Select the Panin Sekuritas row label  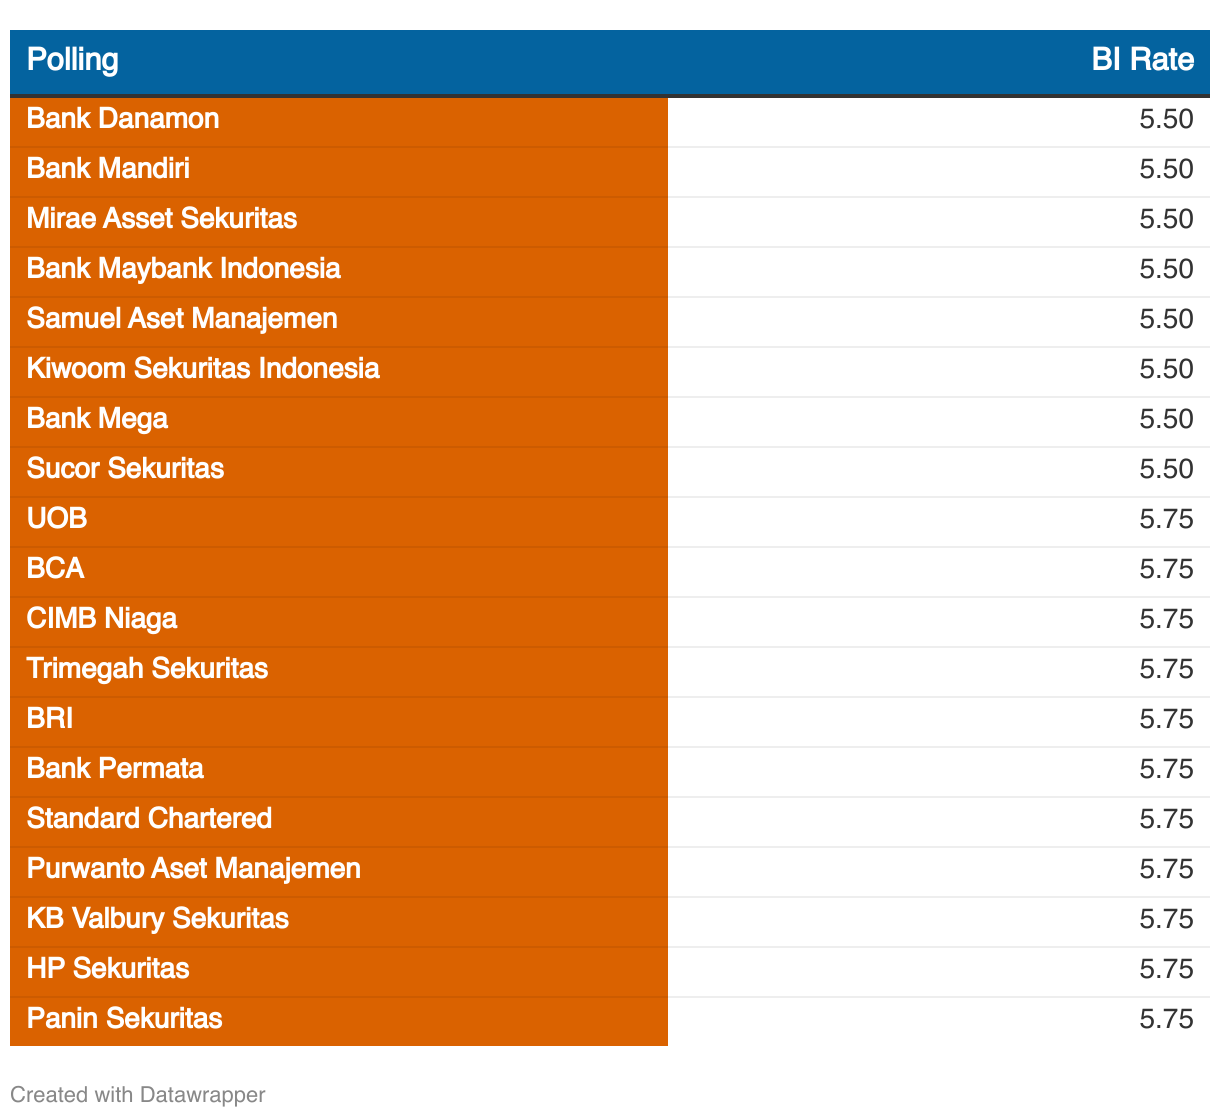coord(125,1019)
